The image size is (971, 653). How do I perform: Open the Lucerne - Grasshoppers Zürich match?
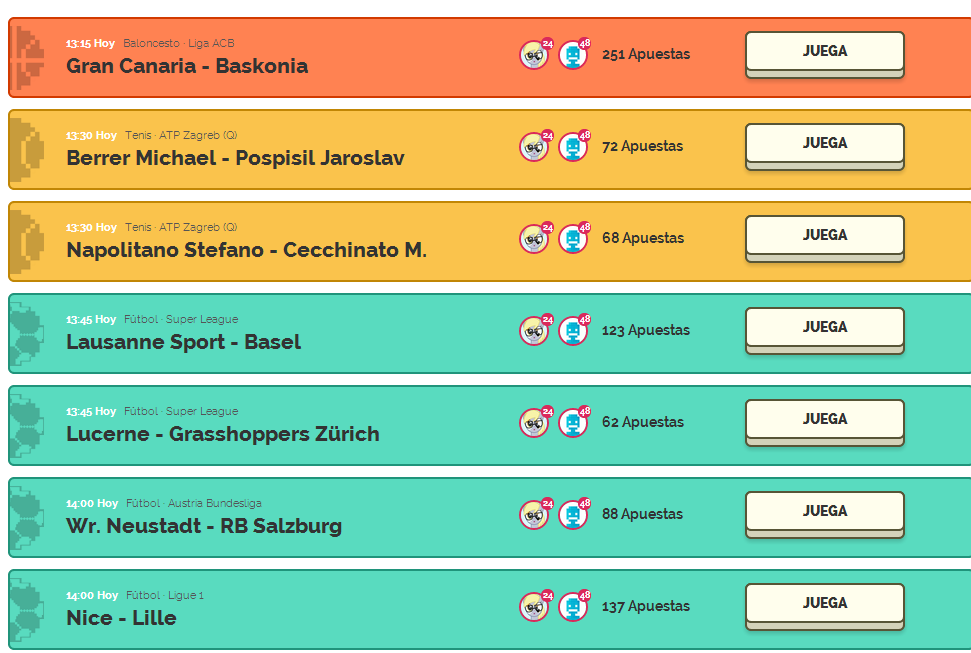tap(222, 434)
